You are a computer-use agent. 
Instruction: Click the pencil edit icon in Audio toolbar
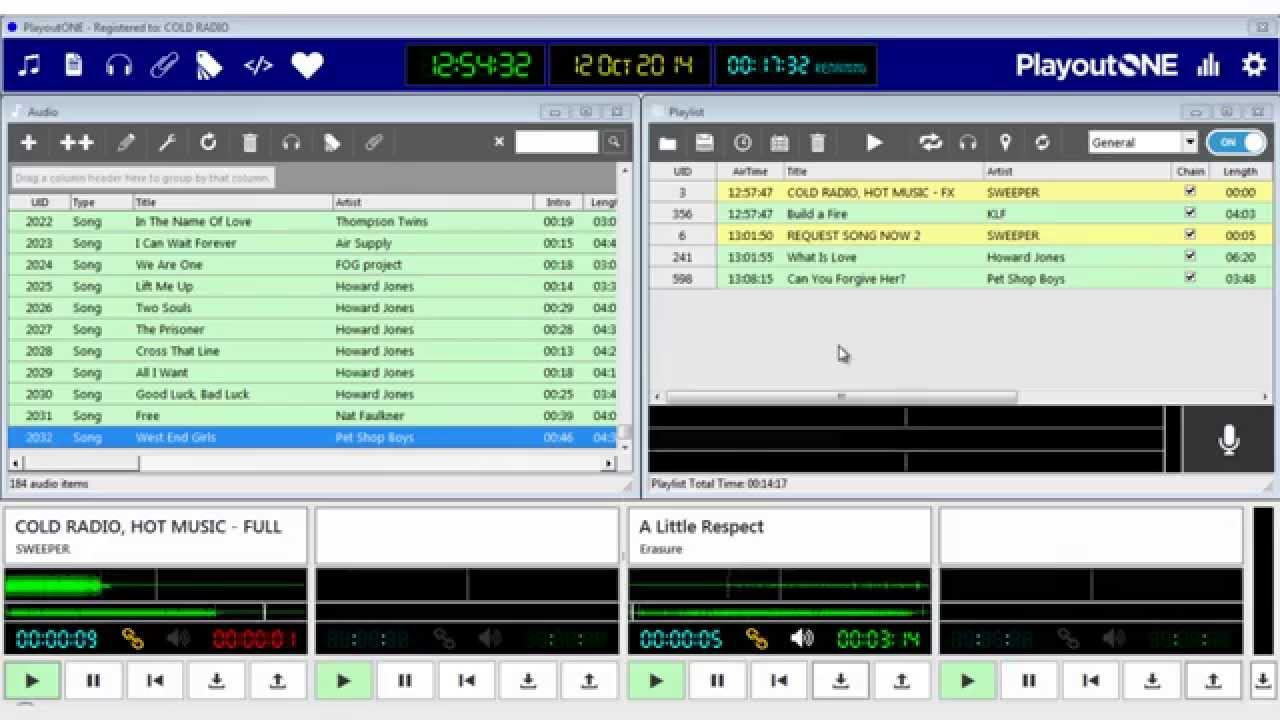click(126, 143)
